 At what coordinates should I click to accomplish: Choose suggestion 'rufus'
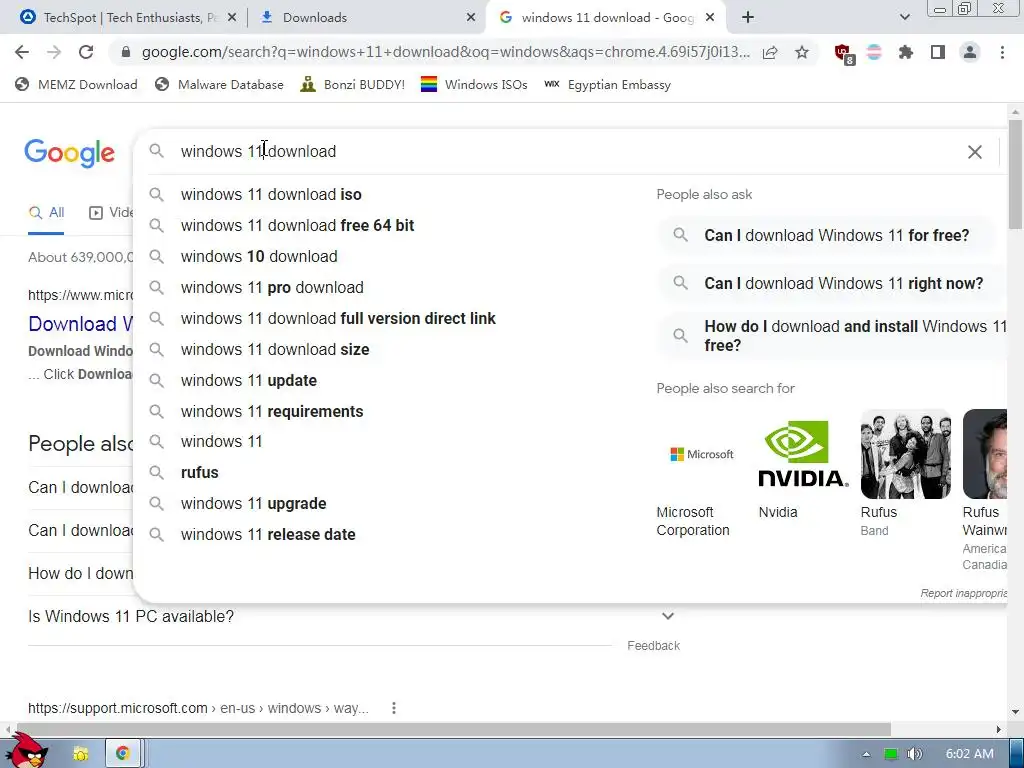point(392,473)
